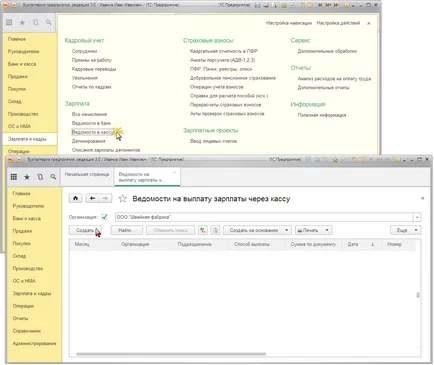
Task: Toggle the Организация filter checkbox
Action: [104, 217]
